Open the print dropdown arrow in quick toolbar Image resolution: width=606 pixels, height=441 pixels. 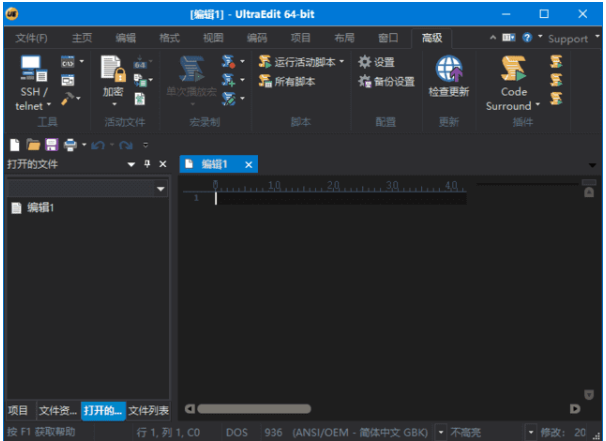(84, 145)
